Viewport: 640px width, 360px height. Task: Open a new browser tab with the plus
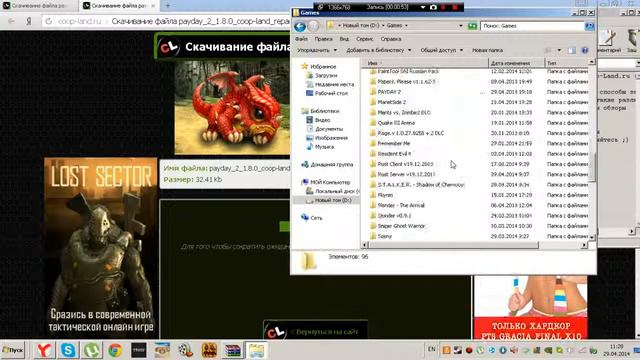pos(167,5)
